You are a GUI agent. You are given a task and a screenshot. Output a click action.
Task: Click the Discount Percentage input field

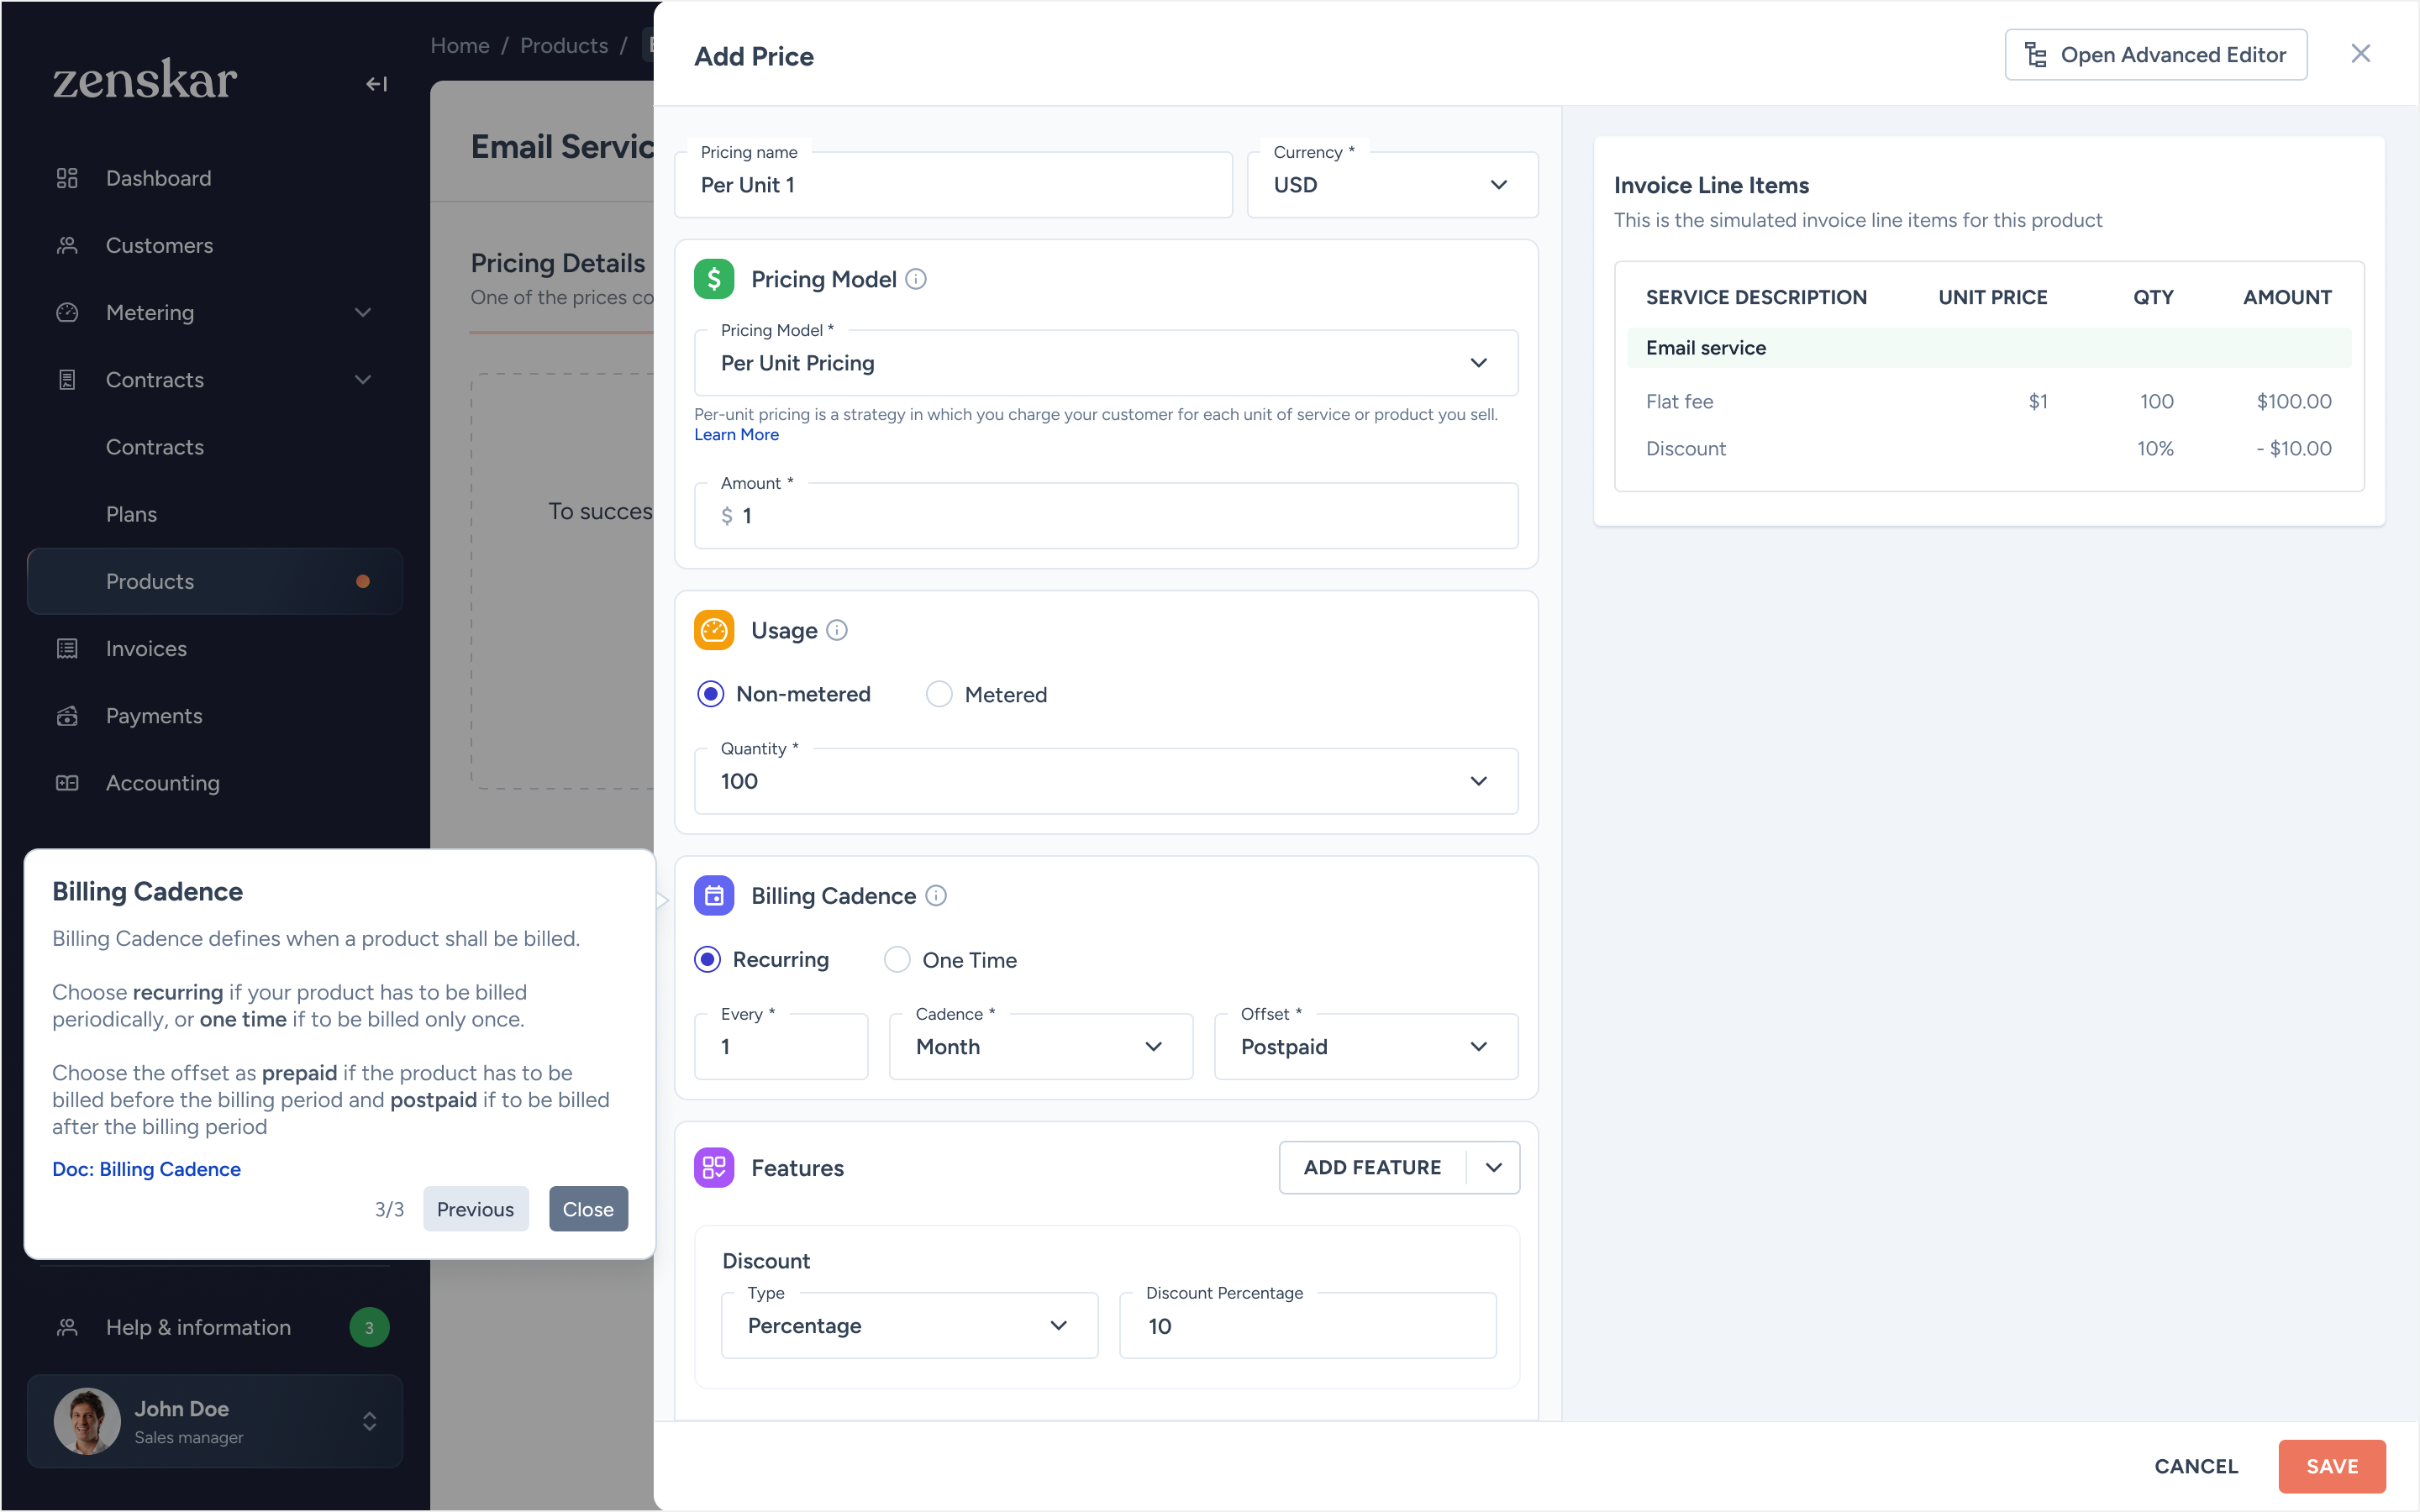(x=1308, y=1326)
